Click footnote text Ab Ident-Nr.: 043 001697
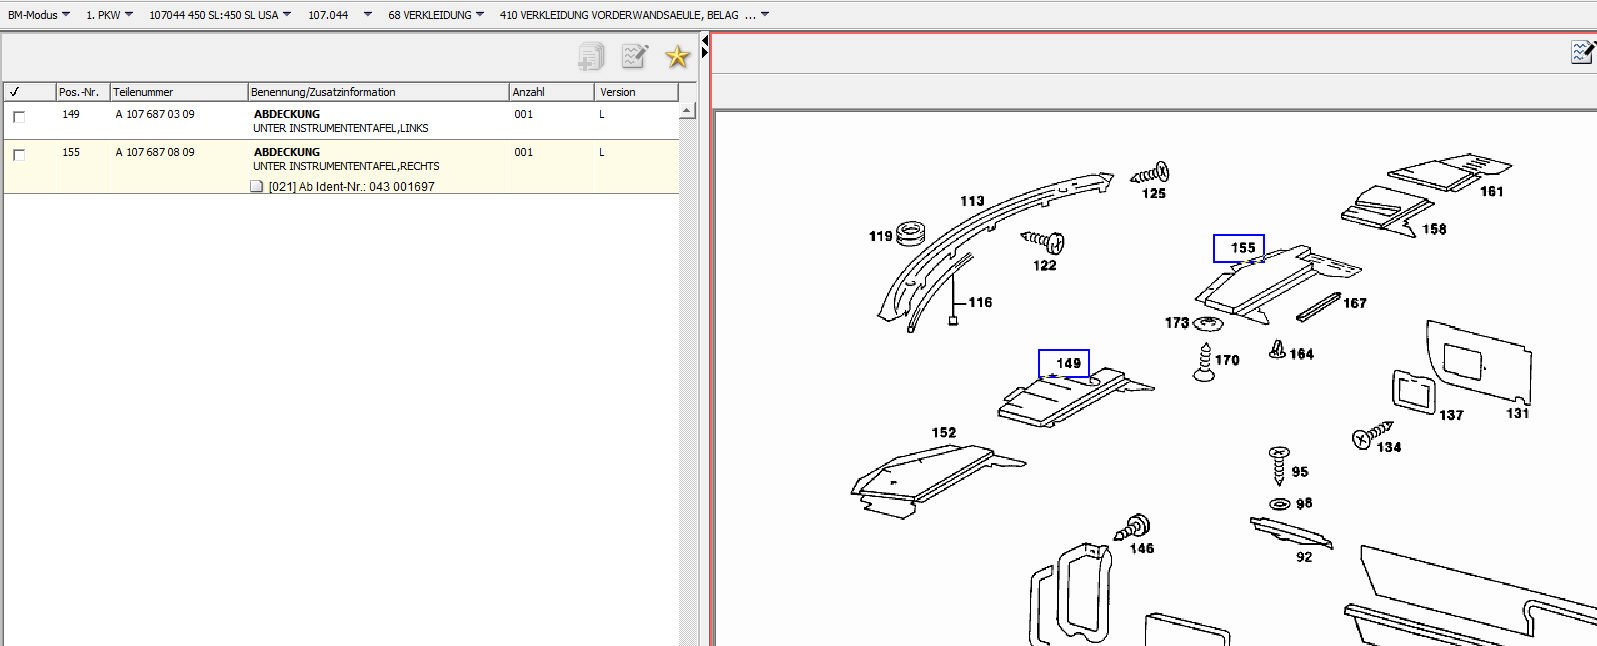 click(366, 186)
